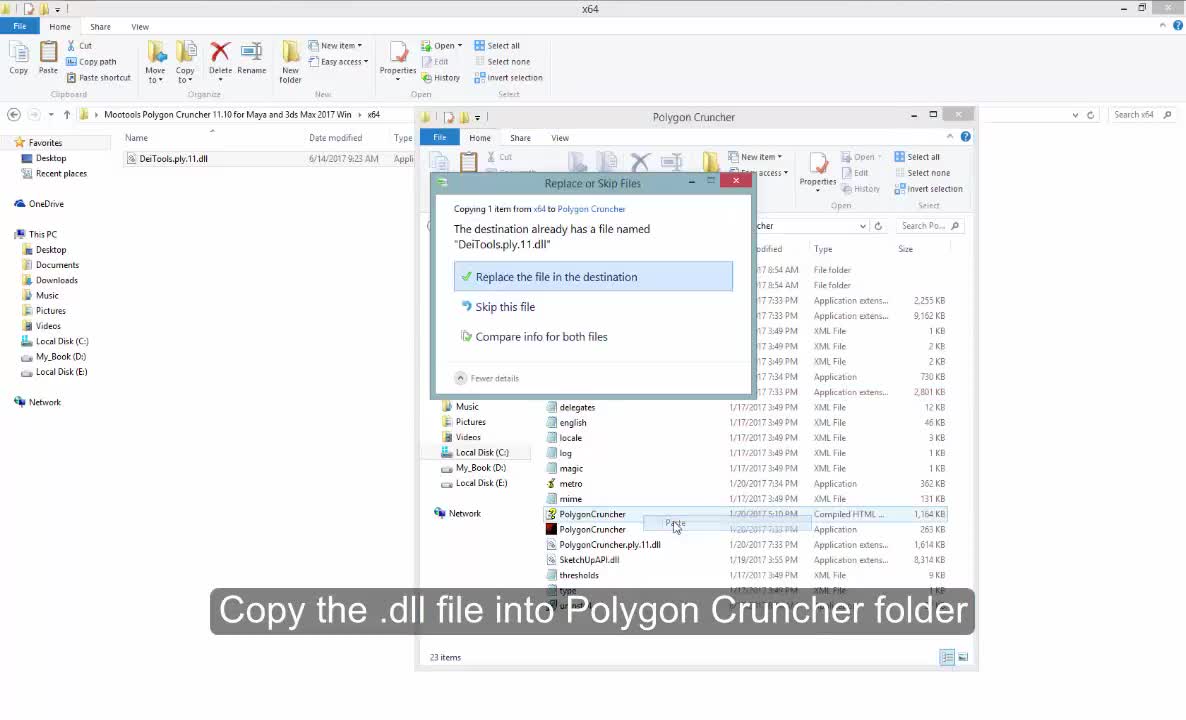Choose Compare info for both files
Viewport: 1186px width, 720px height.
point(541,337)
